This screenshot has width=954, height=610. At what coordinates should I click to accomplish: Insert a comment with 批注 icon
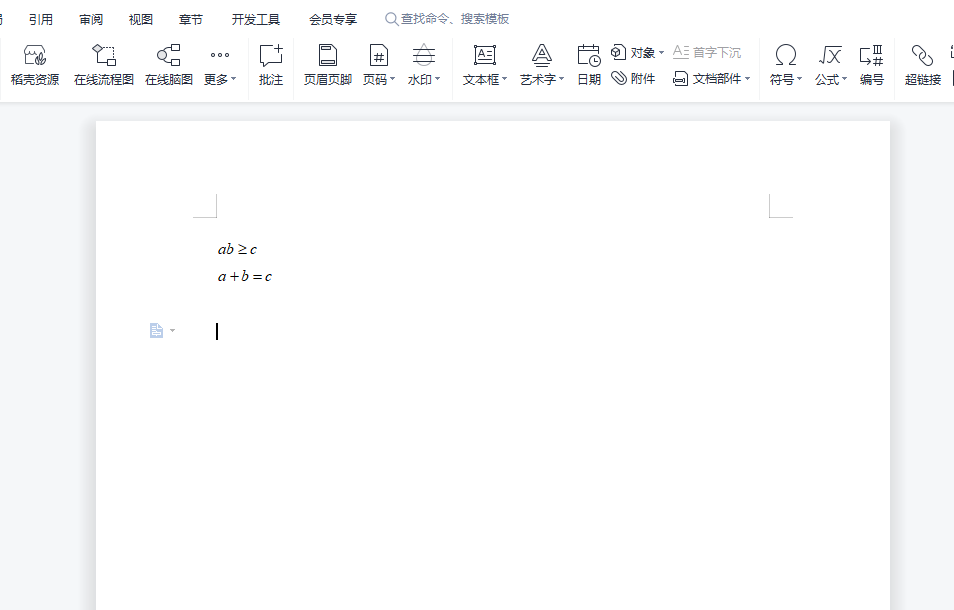tap(271, 65)
